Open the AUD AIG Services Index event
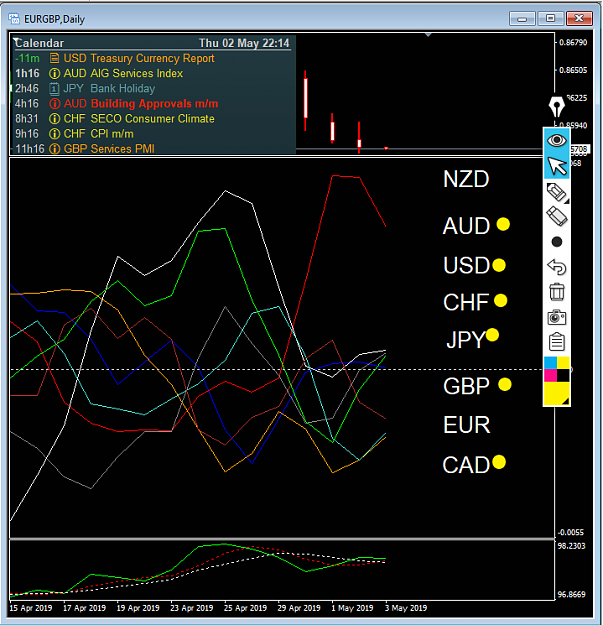The width and height of the screenshot is (603, 625). point(123,73)
